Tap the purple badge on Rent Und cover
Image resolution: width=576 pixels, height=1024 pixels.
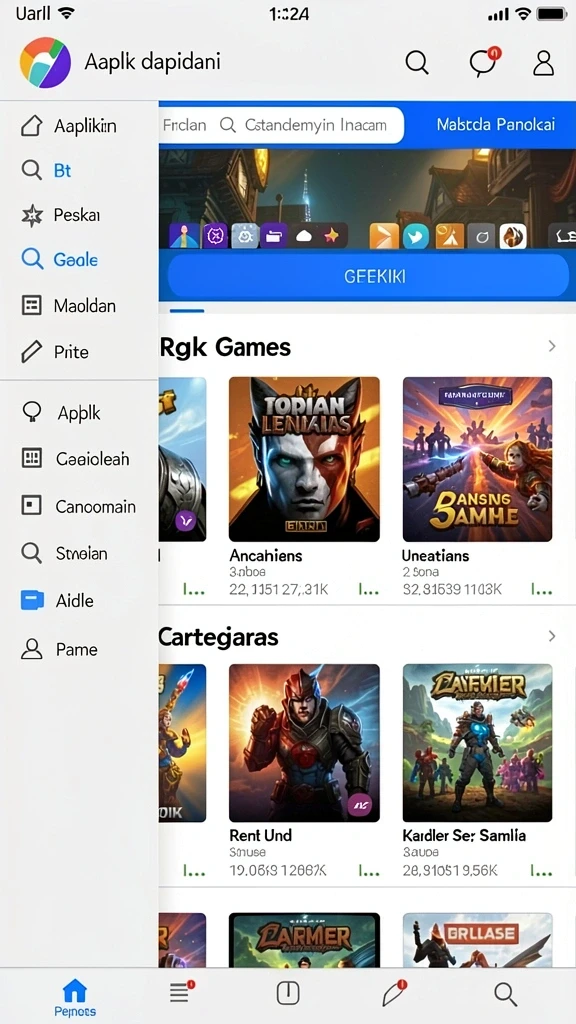point(359,805)
